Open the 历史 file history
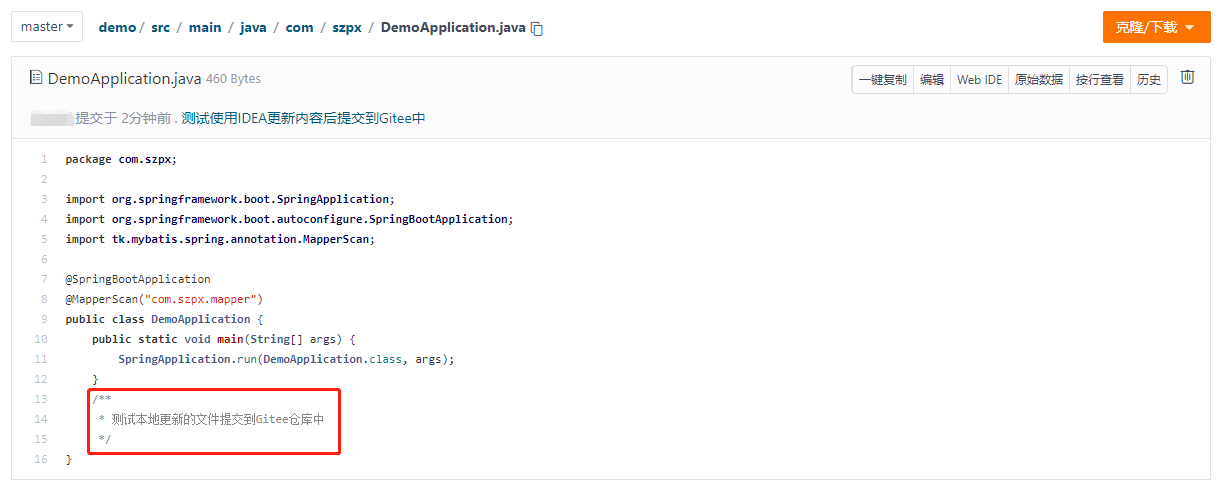This screenshot has height=484, width=1221. point(1149,80)
